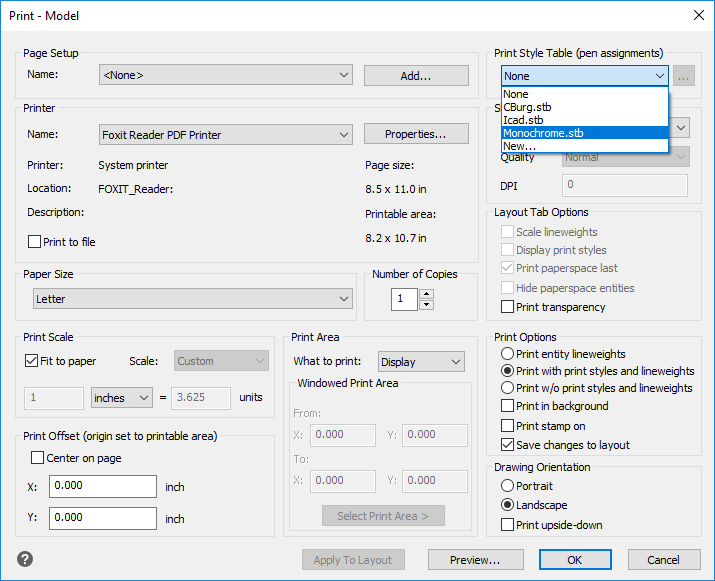The width and height of the screenshot is (715, 581).
Task: Click the X offset input field
Action: pyautogui.click(x=103, y=487)
